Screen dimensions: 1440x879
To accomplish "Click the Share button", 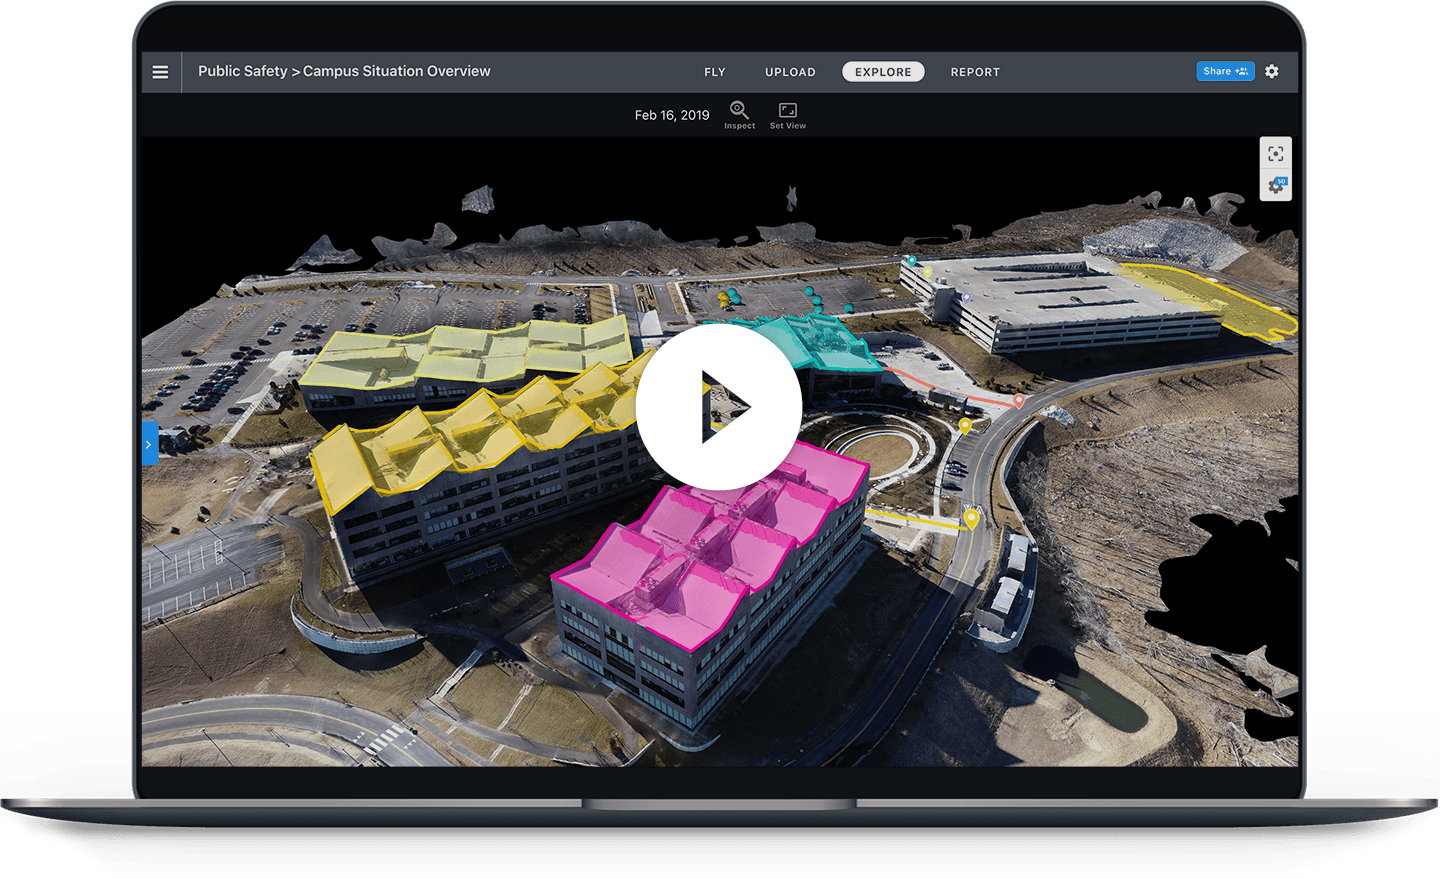I will coord(1225,70).
